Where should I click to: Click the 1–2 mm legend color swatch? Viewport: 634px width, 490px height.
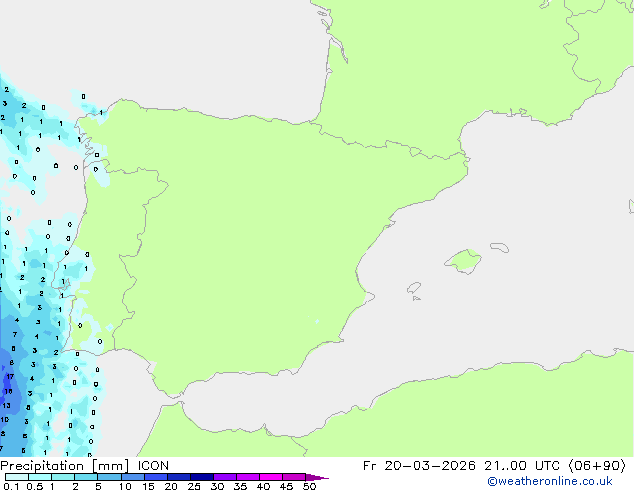tap(63, 477)
